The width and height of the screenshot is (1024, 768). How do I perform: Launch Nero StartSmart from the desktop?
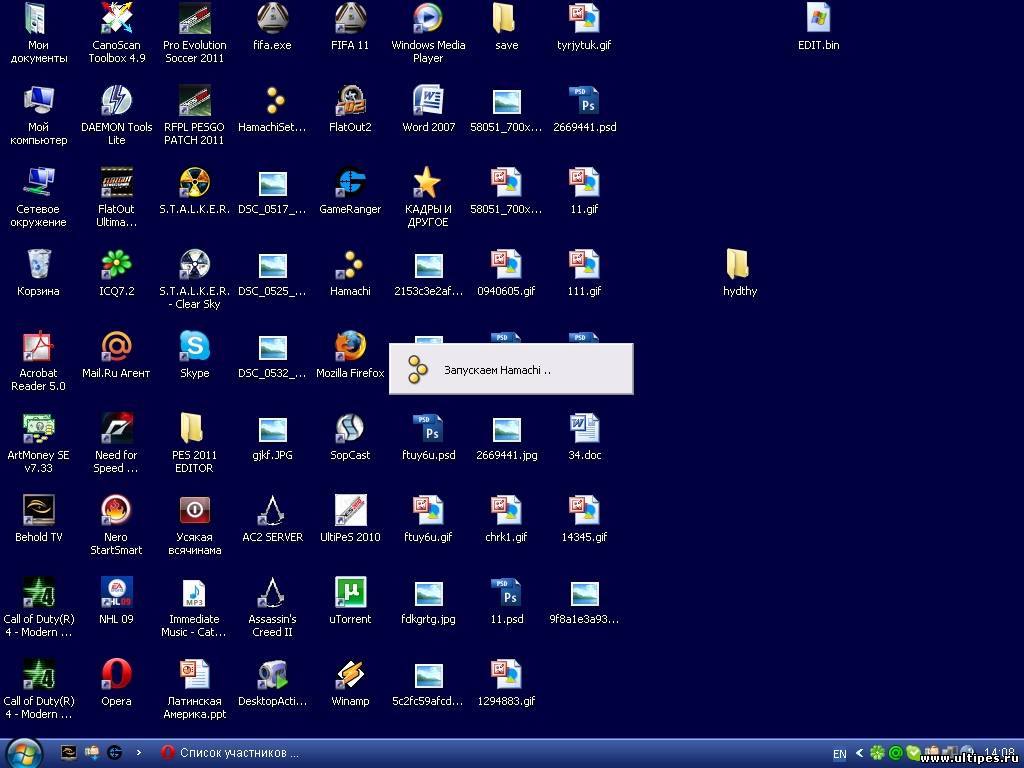[116, 512]
